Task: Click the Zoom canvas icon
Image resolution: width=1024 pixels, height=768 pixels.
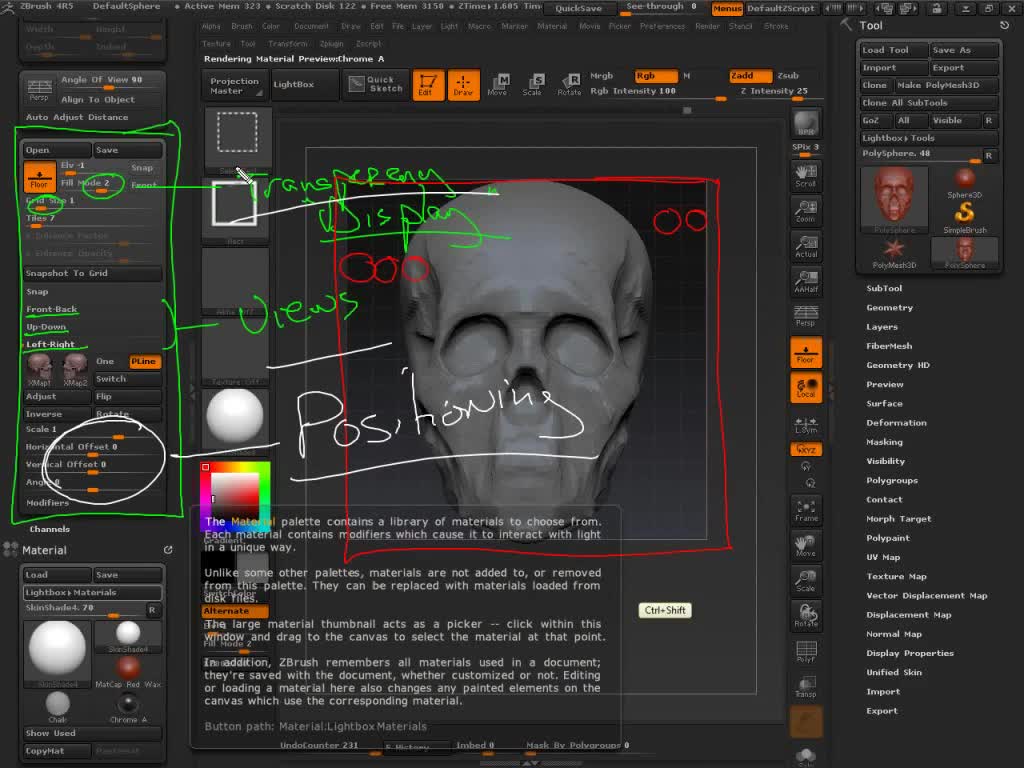Action: coord(806,211)
